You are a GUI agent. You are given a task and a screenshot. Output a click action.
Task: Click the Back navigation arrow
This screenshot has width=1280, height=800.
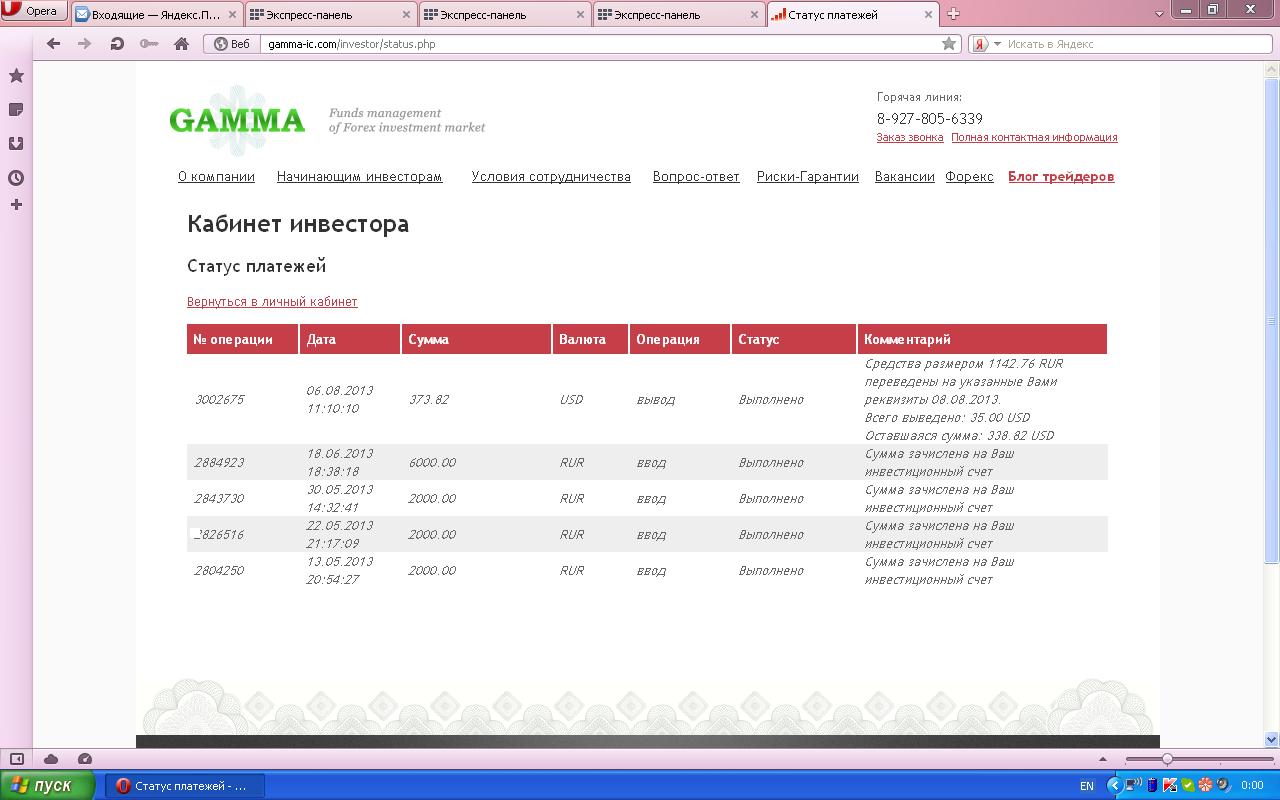point(54,44)
